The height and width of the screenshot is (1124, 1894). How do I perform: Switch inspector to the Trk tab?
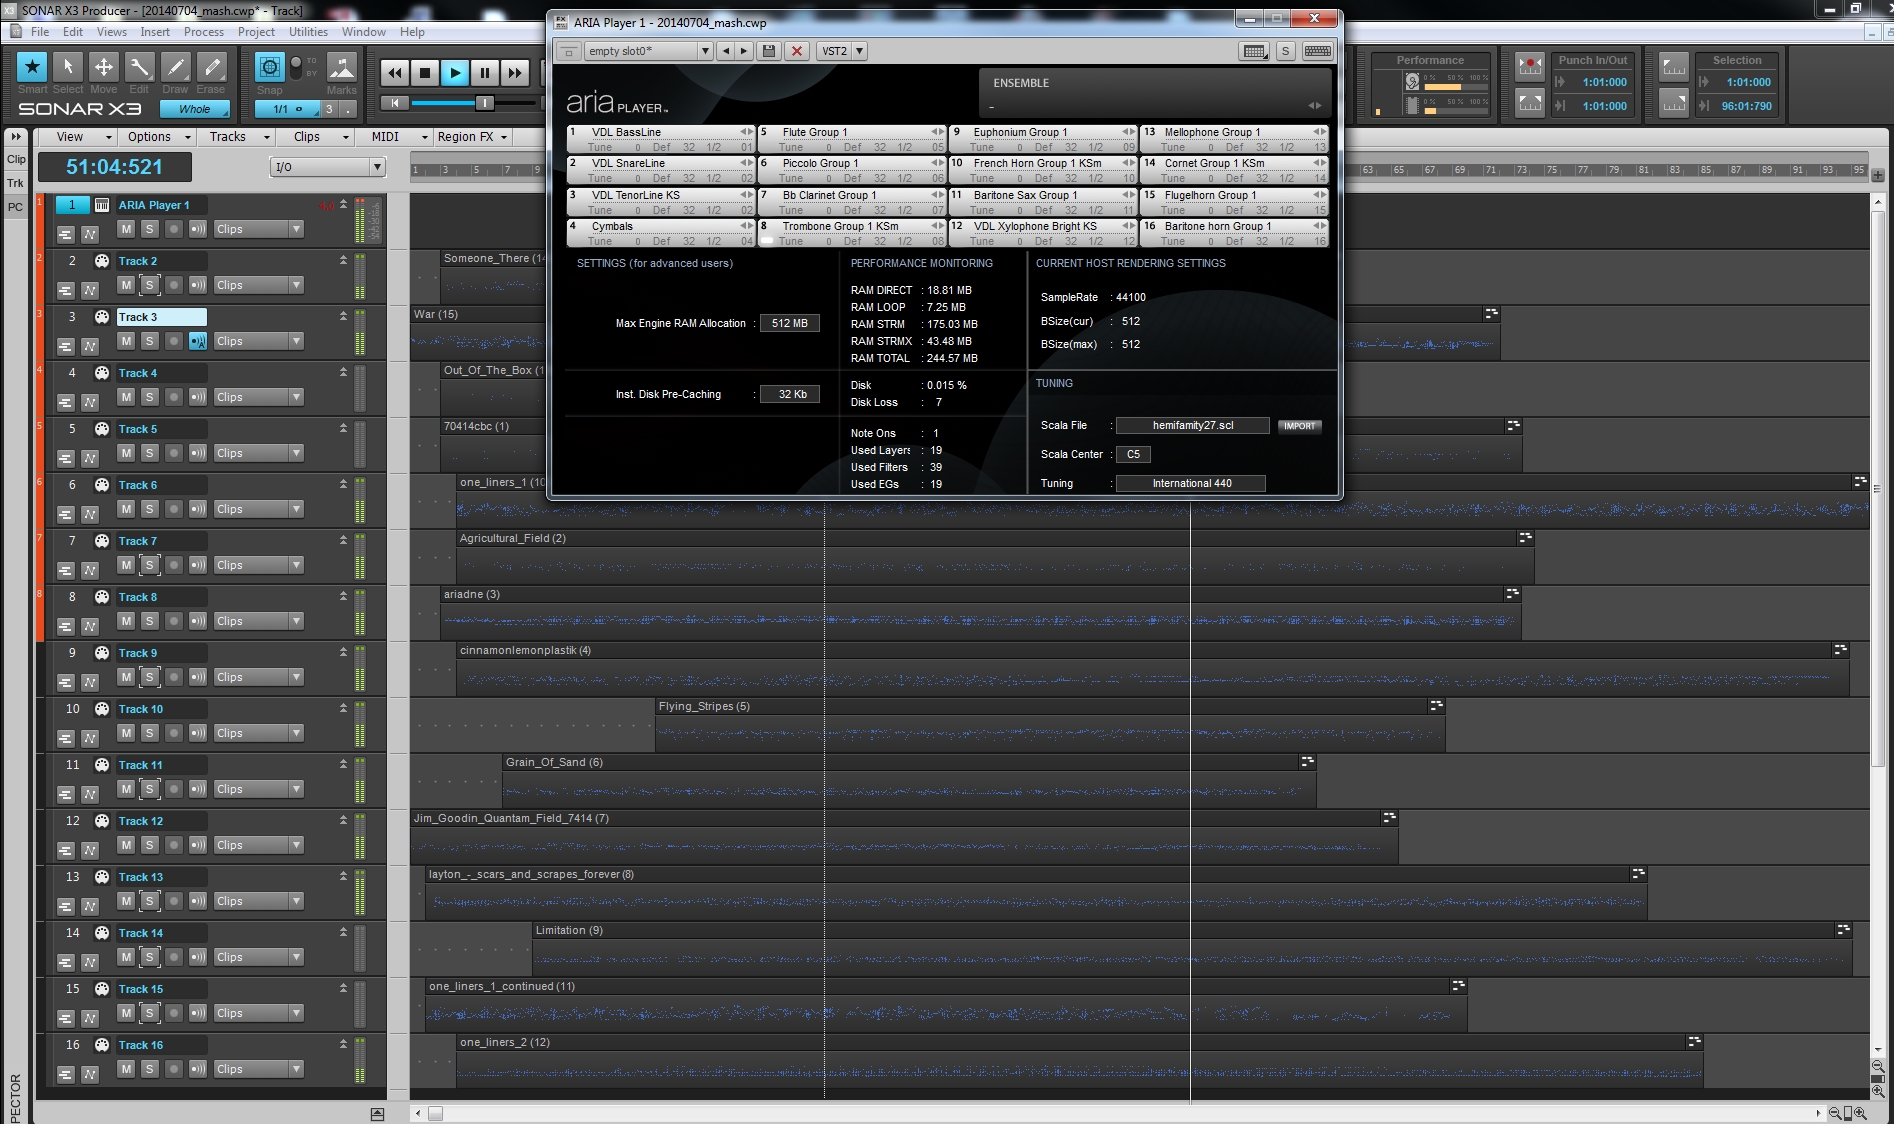pos(16,183)
